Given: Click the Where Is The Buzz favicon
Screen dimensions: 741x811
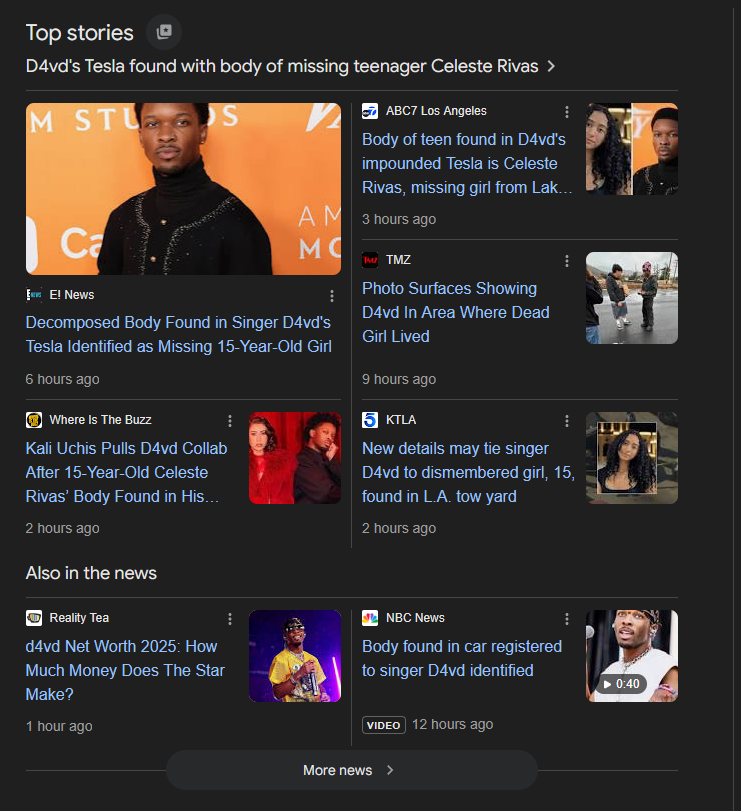Looking at the screenshot, I should 34,420.
